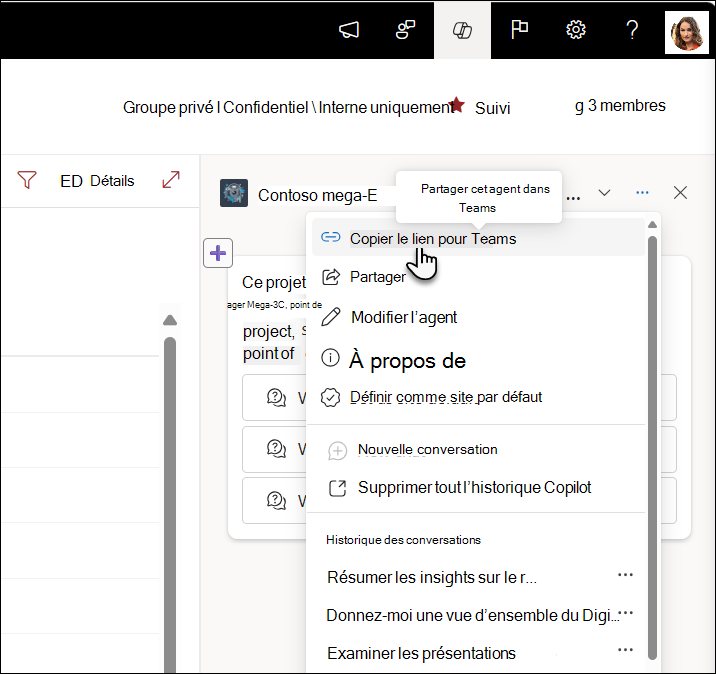Image resolution: width=716 pixels, height=674 pixels.
Task: Click the Contoso mega-E agent title
Action: [x=317, y=195]
